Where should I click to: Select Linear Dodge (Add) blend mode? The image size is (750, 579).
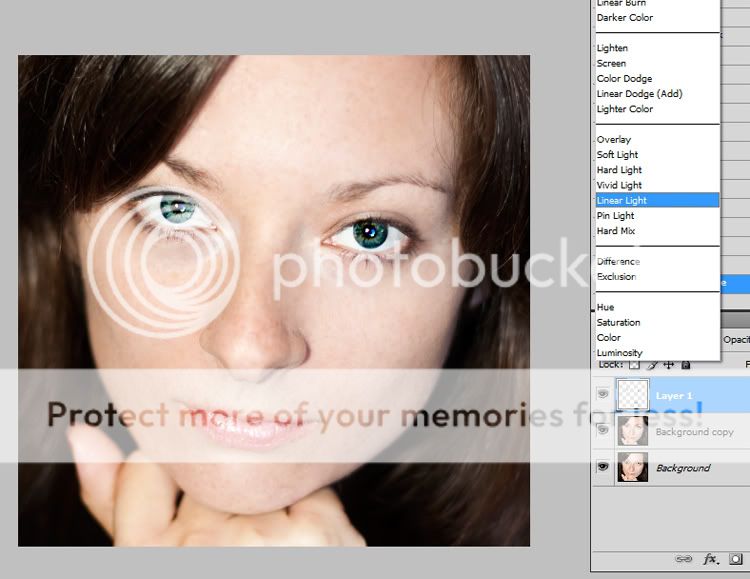click(x=640, y=94)
